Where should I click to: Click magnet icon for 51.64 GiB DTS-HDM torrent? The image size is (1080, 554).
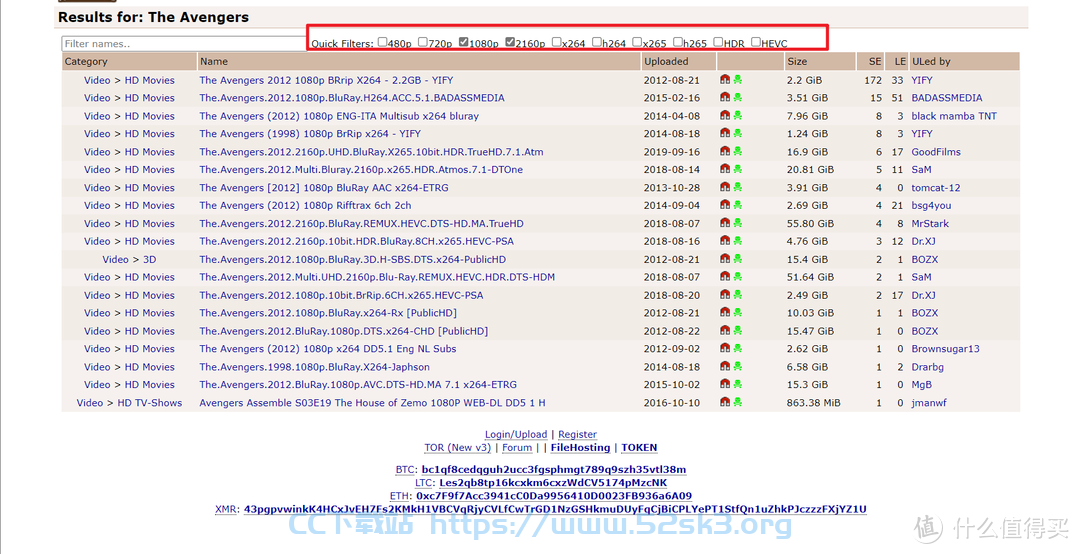tap(725, 276)
